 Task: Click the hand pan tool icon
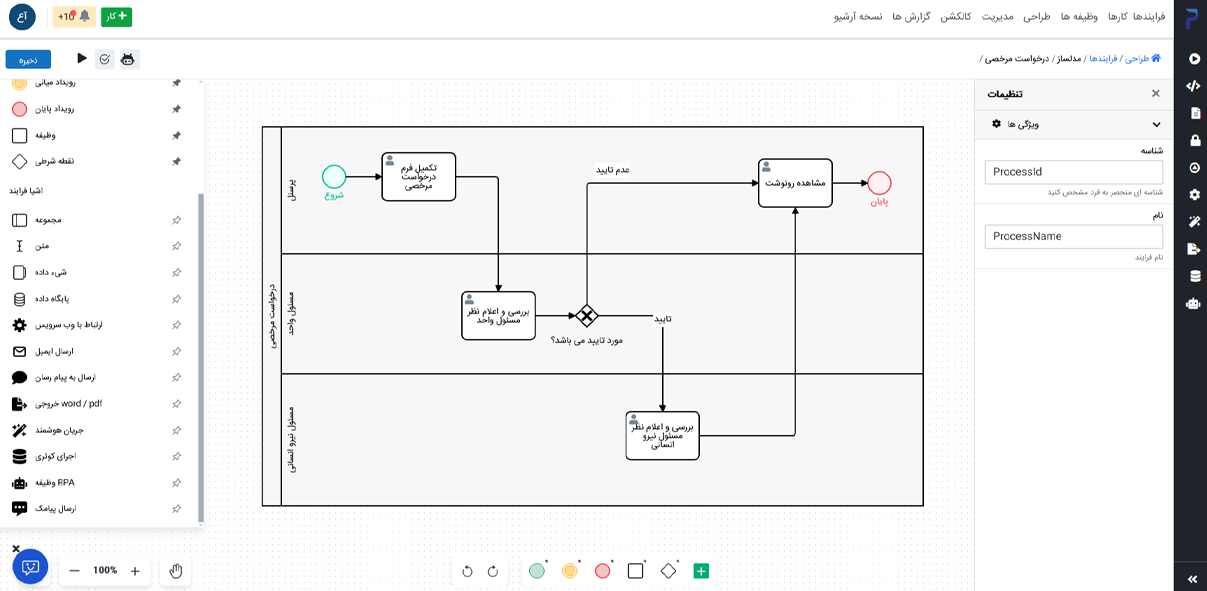tap(176, 571)
